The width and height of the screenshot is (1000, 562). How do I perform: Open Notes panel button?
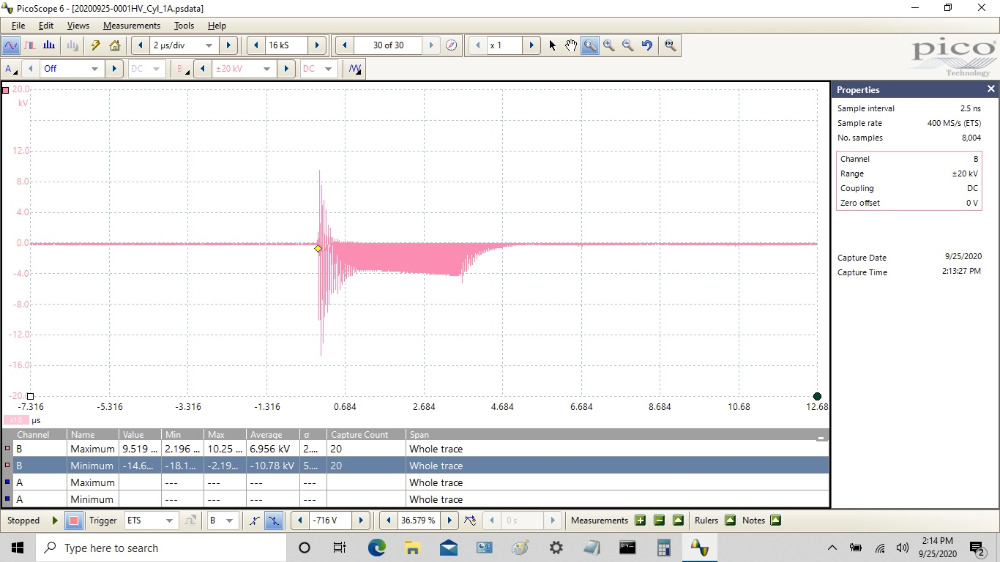(775, 521)
